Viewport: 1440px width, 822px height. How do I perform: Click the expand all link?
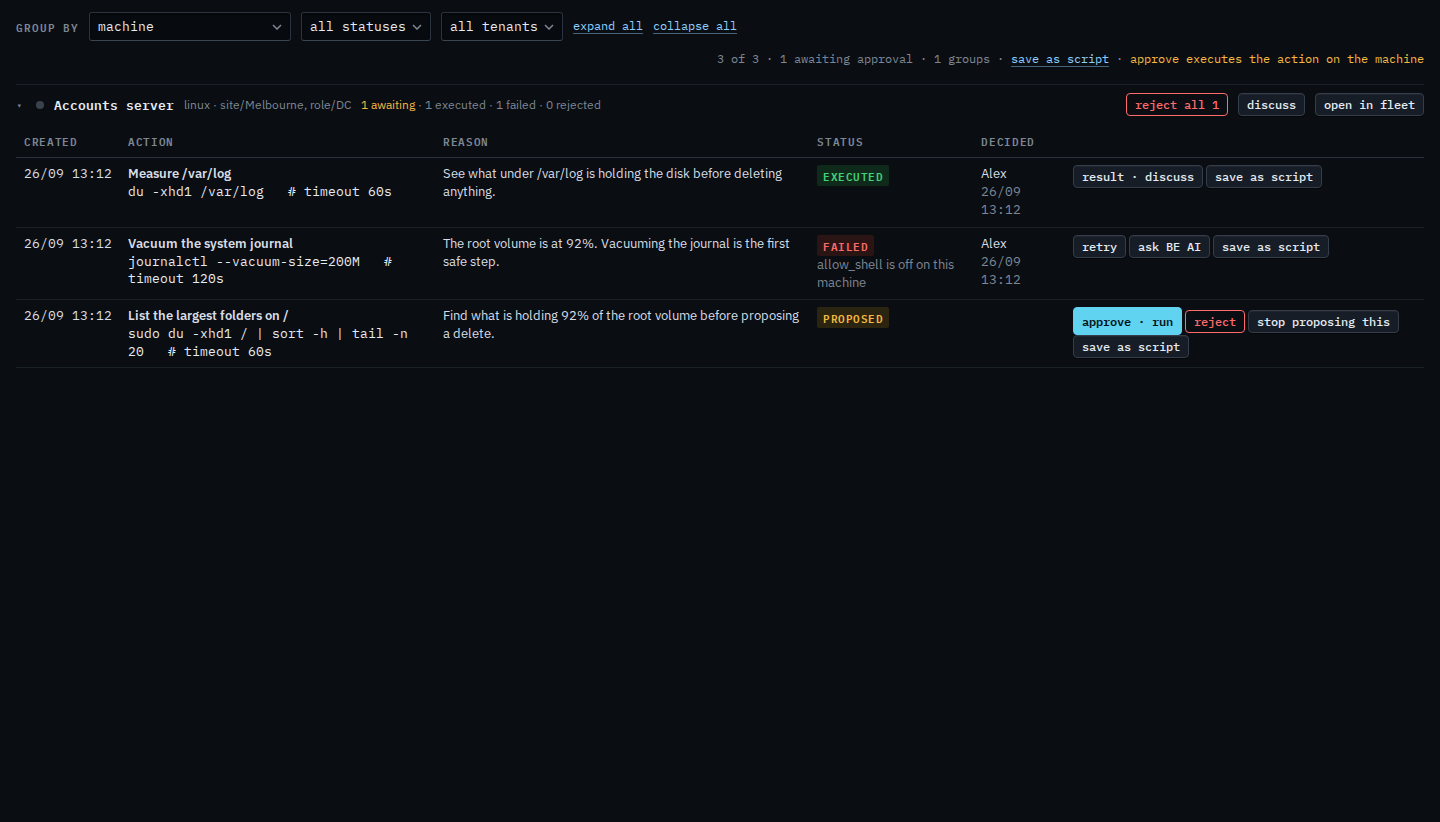[608, 27]
